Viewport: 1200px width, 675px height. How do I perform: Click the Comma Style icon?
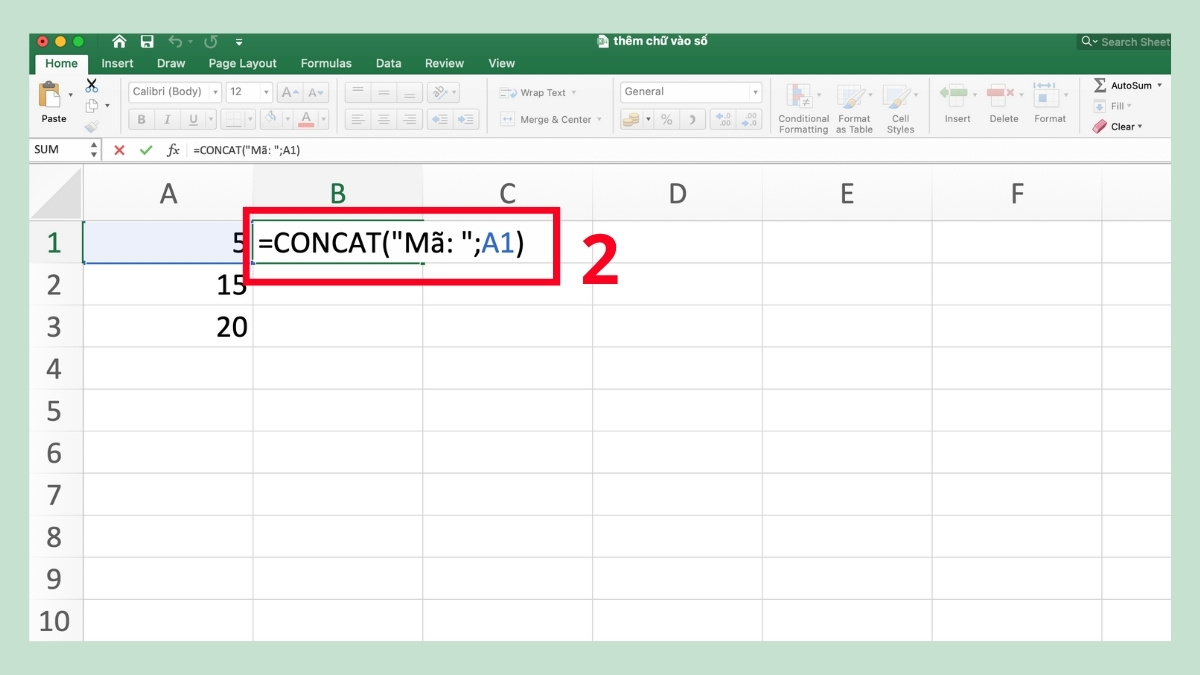(691, 119)
